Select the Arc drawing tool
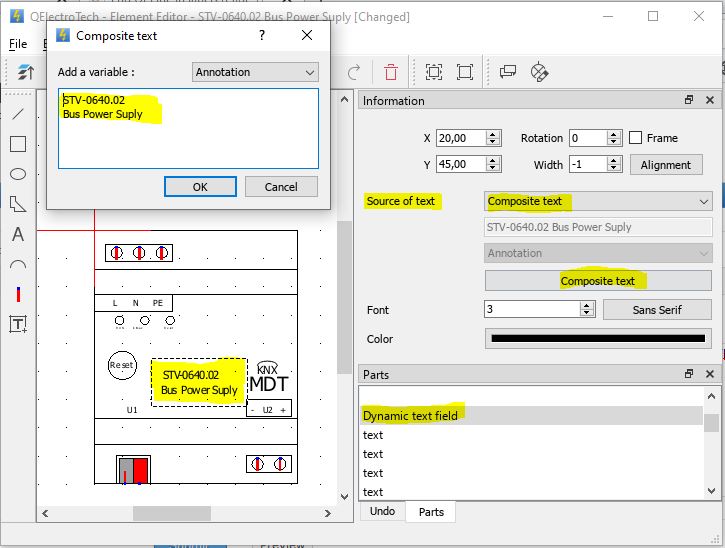The width and height of the screenshot is (725, 548). click(17, 265)
